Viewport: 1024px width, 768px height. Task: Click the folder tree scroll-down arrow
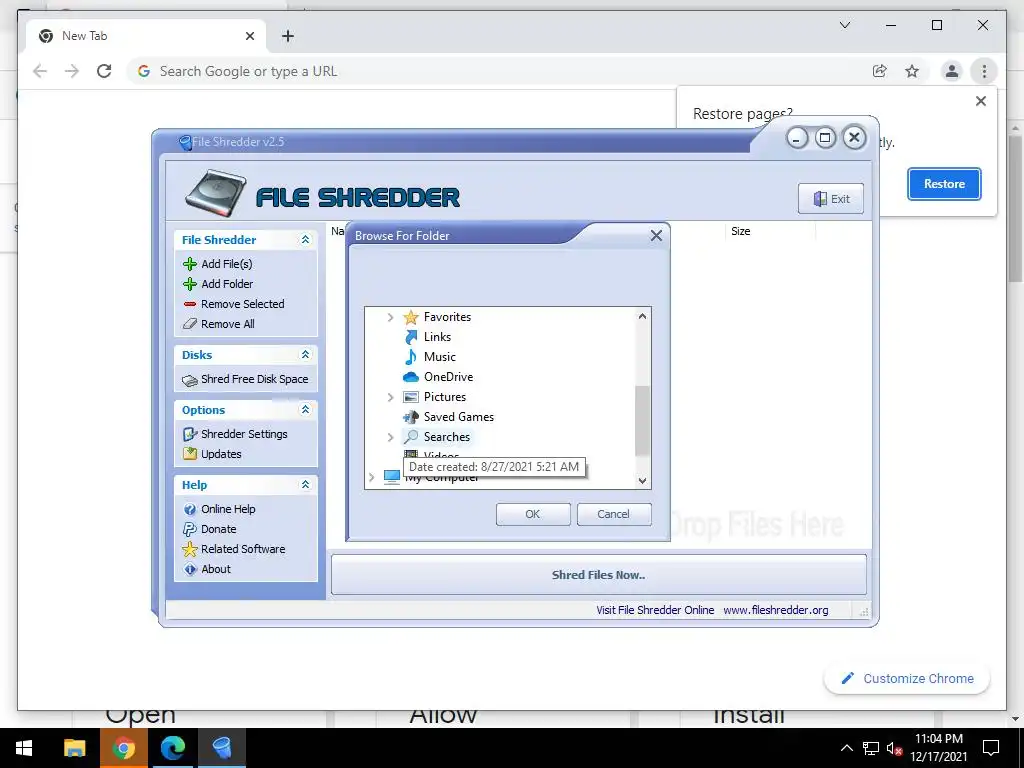642,481
